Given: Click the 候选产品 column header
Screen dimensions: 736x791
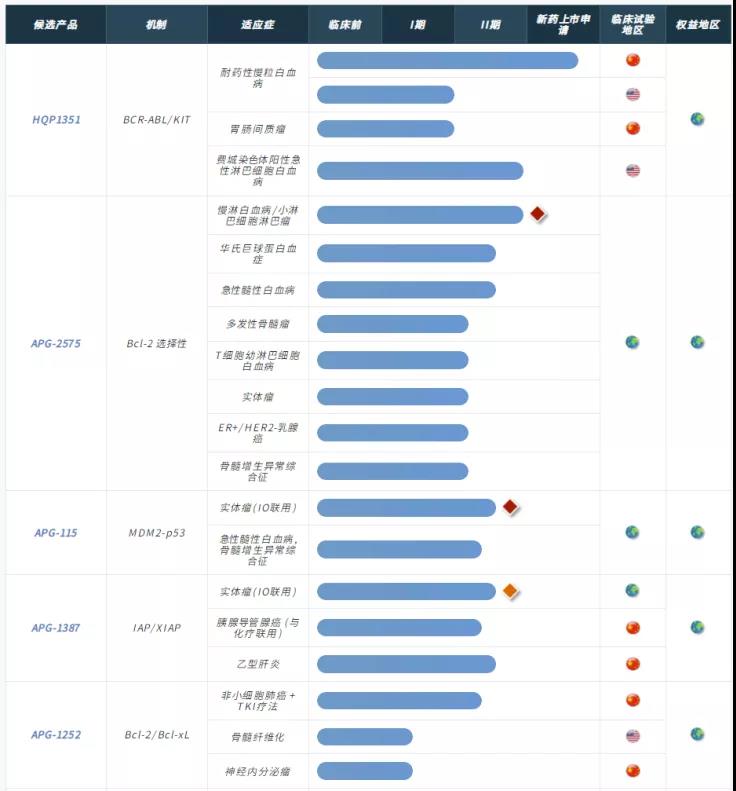Looking at the screenshot, I should (55, 25).
